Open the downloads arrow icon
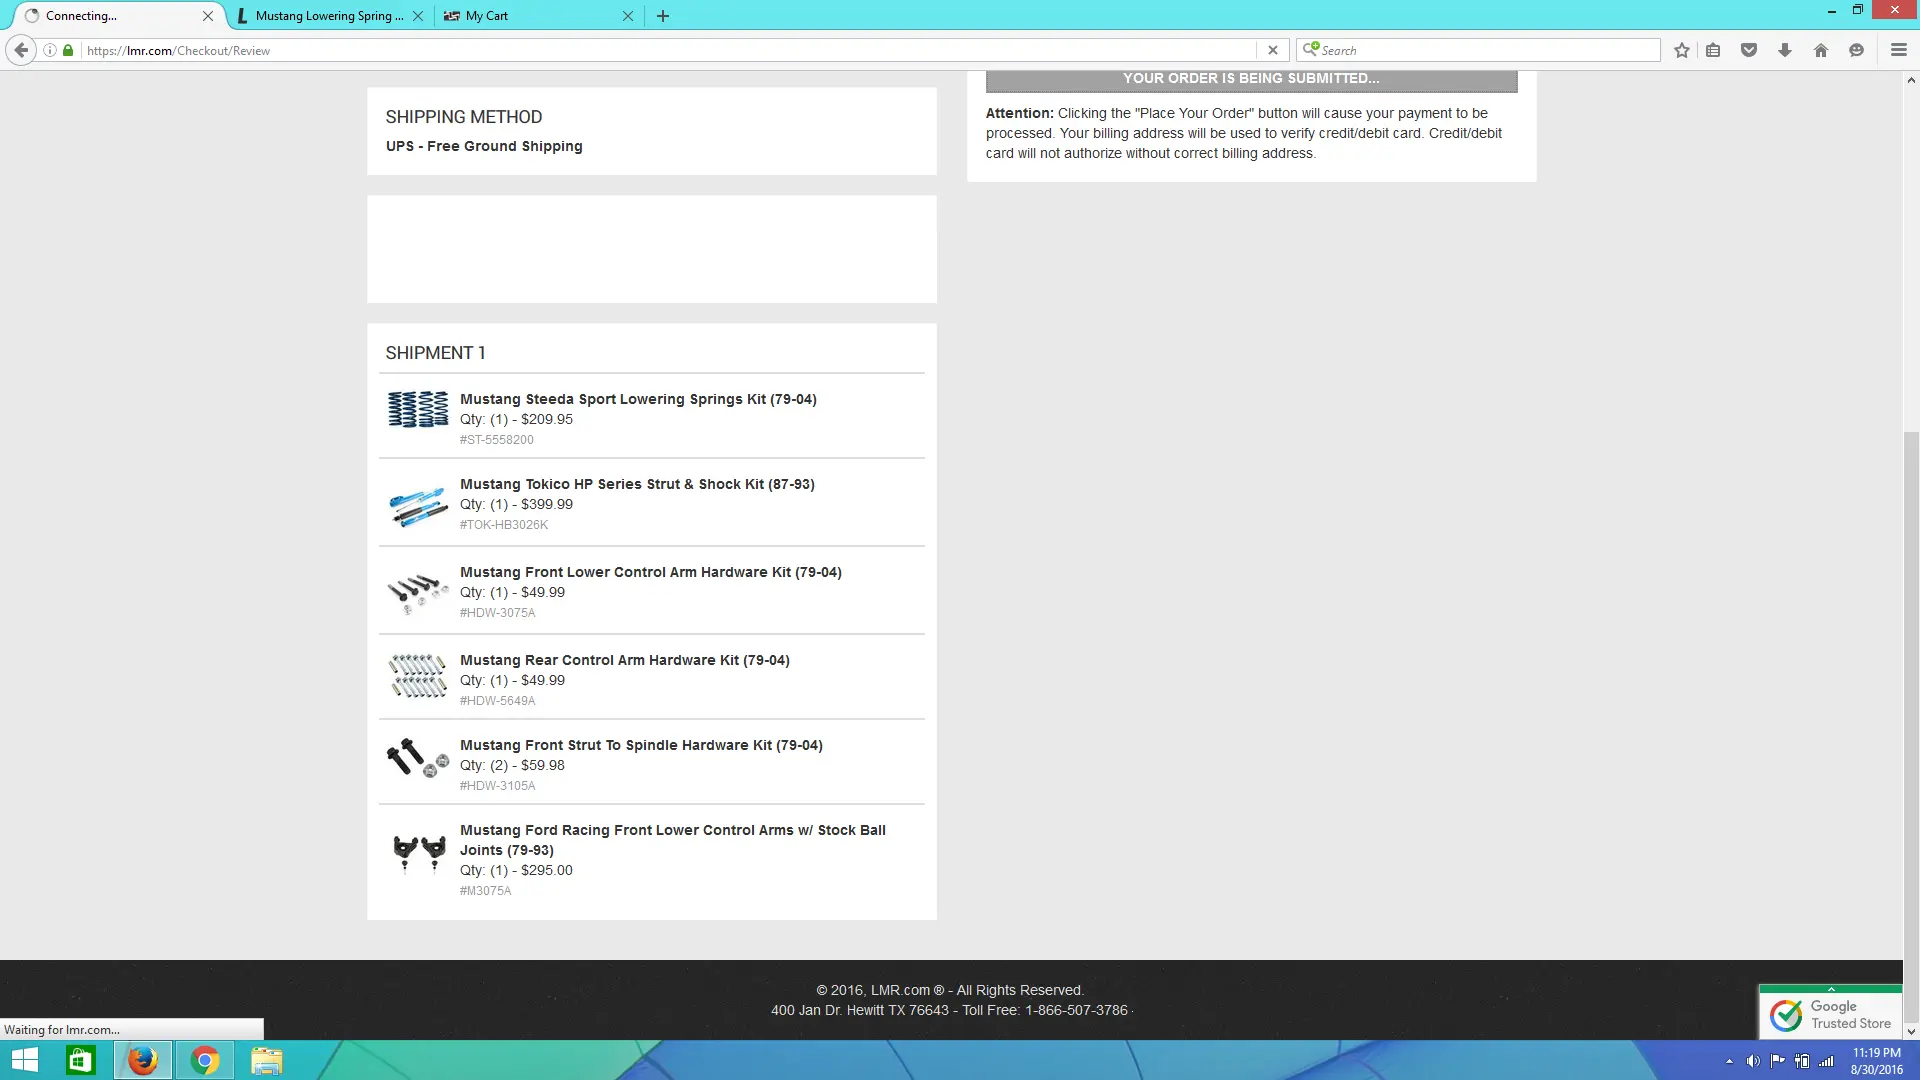The width and height of the screenshot is (1920, 1080). point(1785,50)
